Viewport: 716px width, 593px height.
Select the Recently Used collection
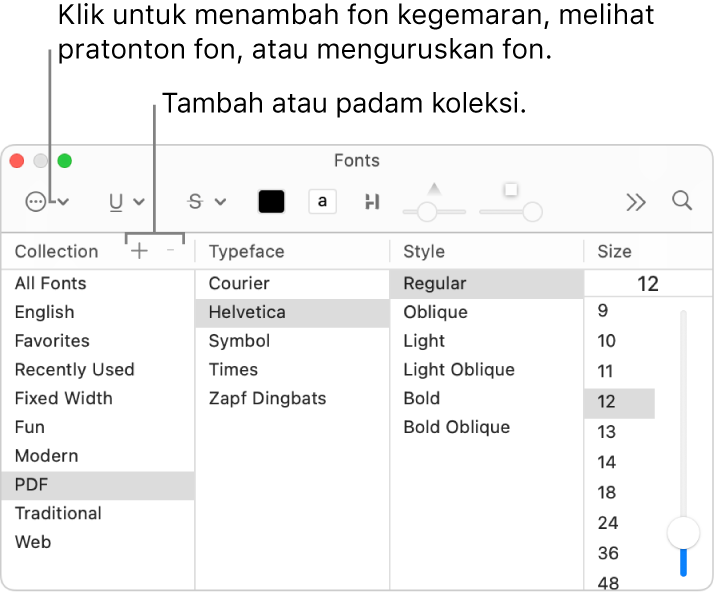click(98, 370)
